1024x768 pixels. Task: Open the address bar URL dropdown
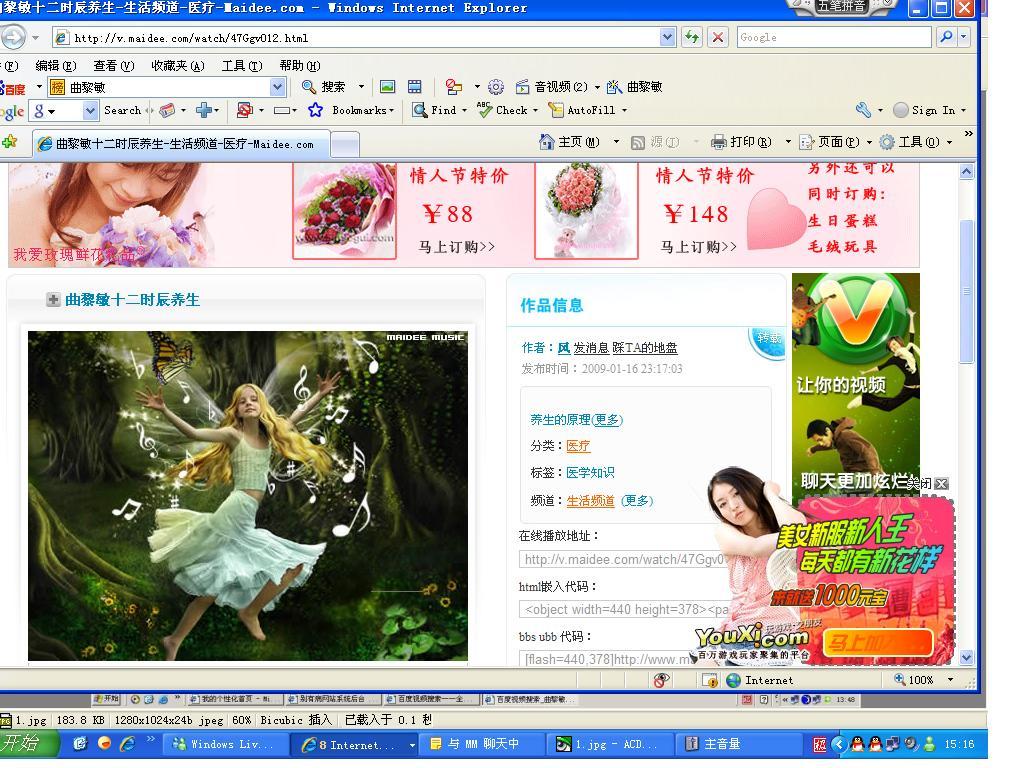coord(668,37)
